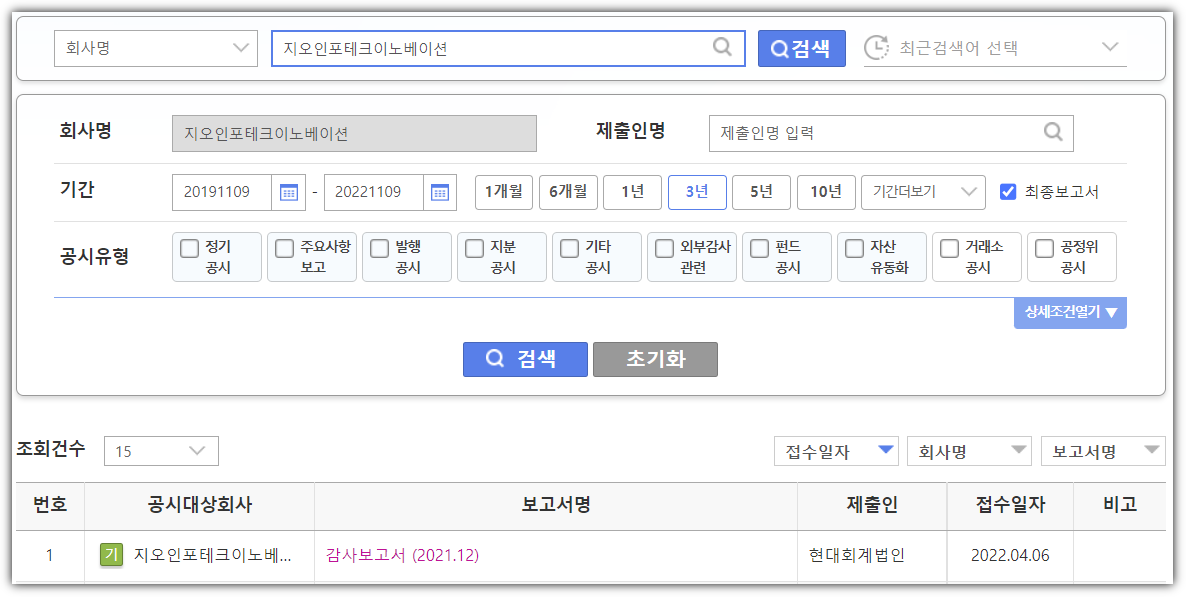Click the gray sort arrow next to 보고서명

point(1153,450)
